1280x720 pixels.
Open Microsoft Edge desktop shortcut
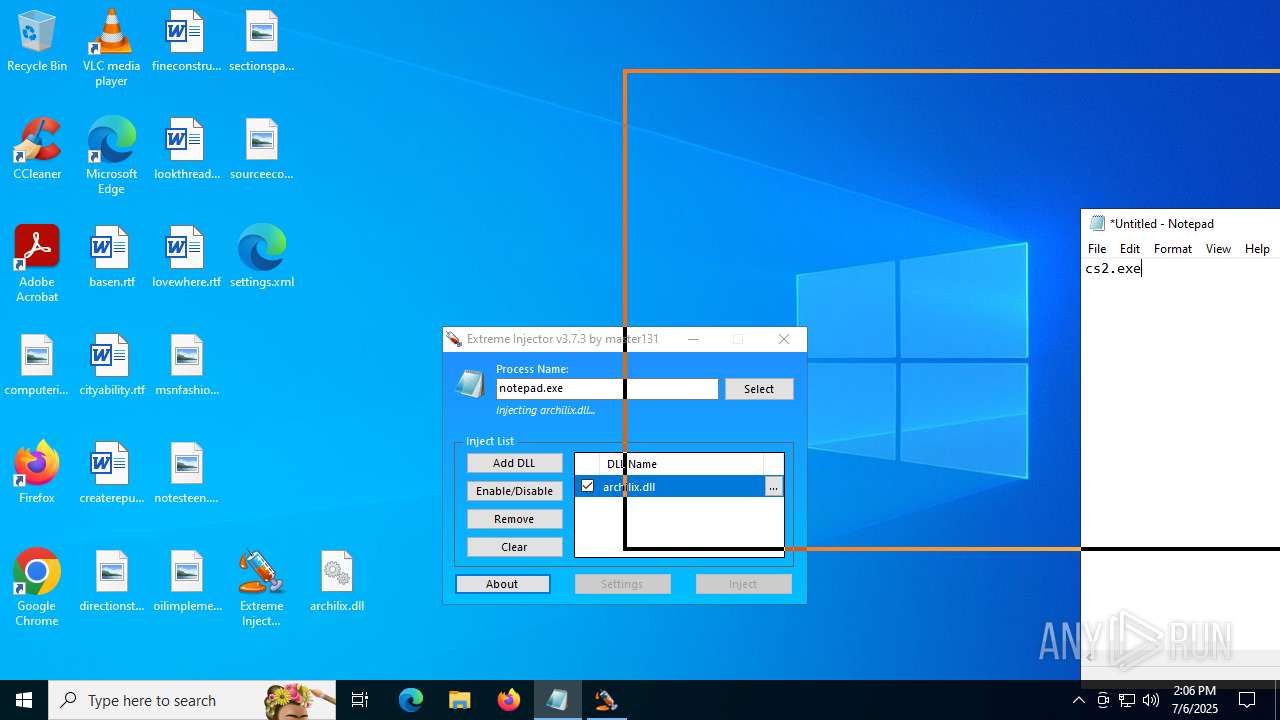pos(111,155)
